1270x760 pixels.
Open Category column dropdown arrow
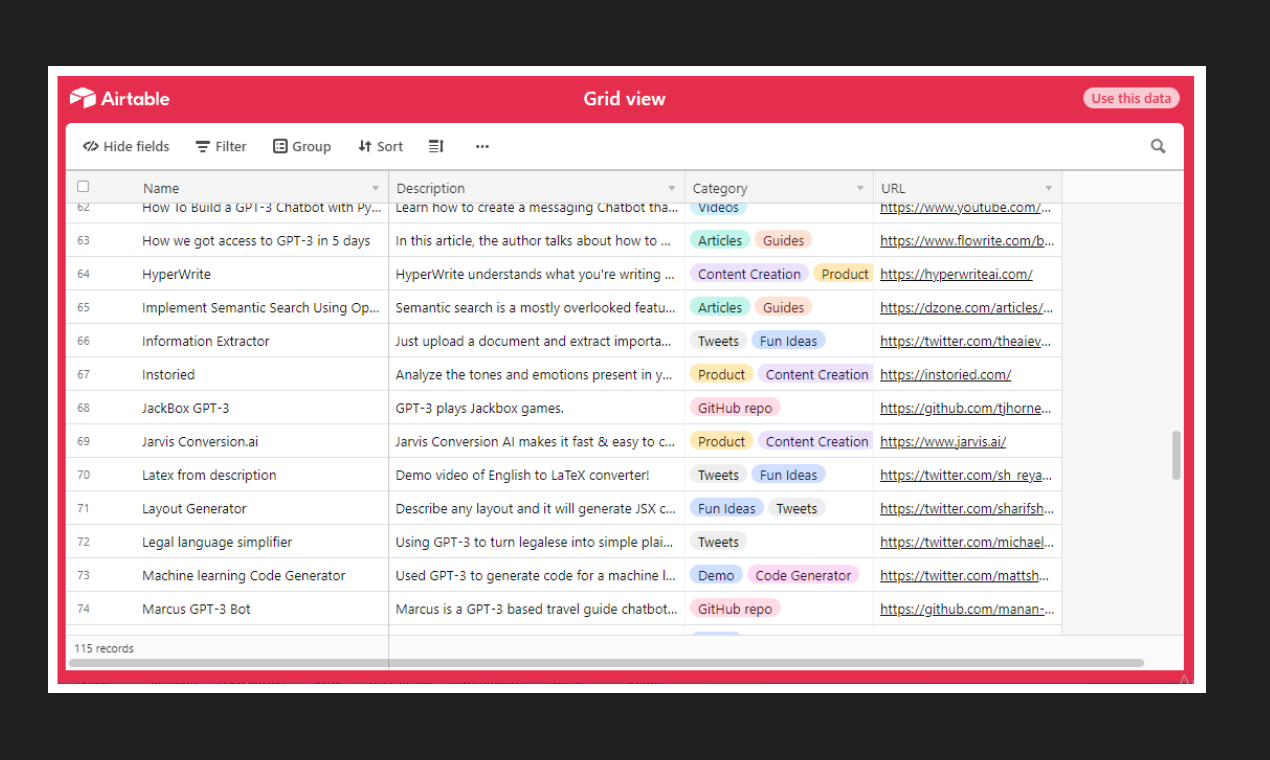tap(860, 188)
